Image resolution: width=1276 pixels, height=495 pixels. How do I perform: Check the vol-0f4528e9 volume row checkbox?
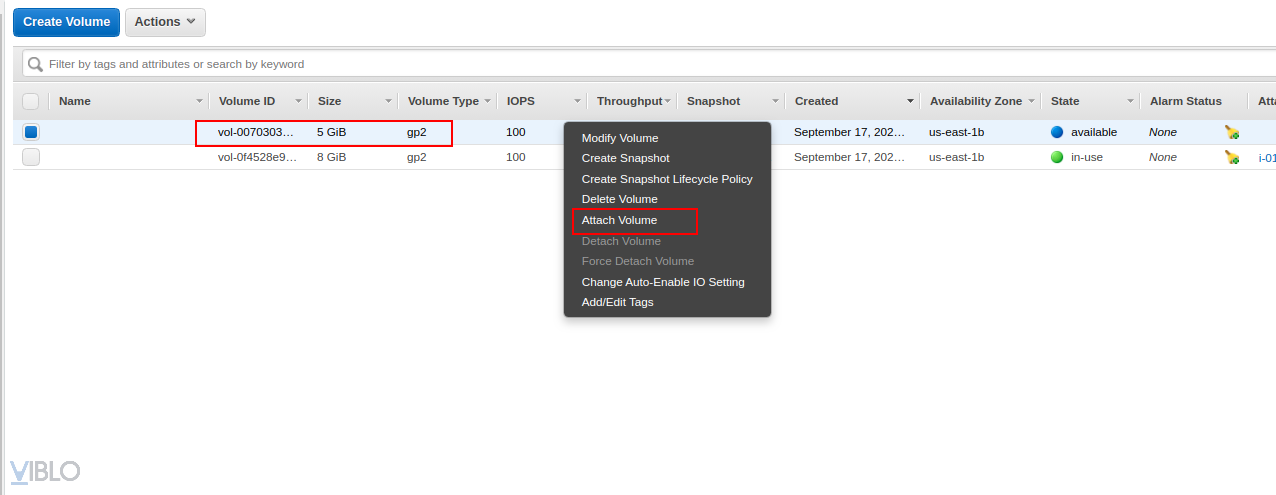click(x=31, y=157)
